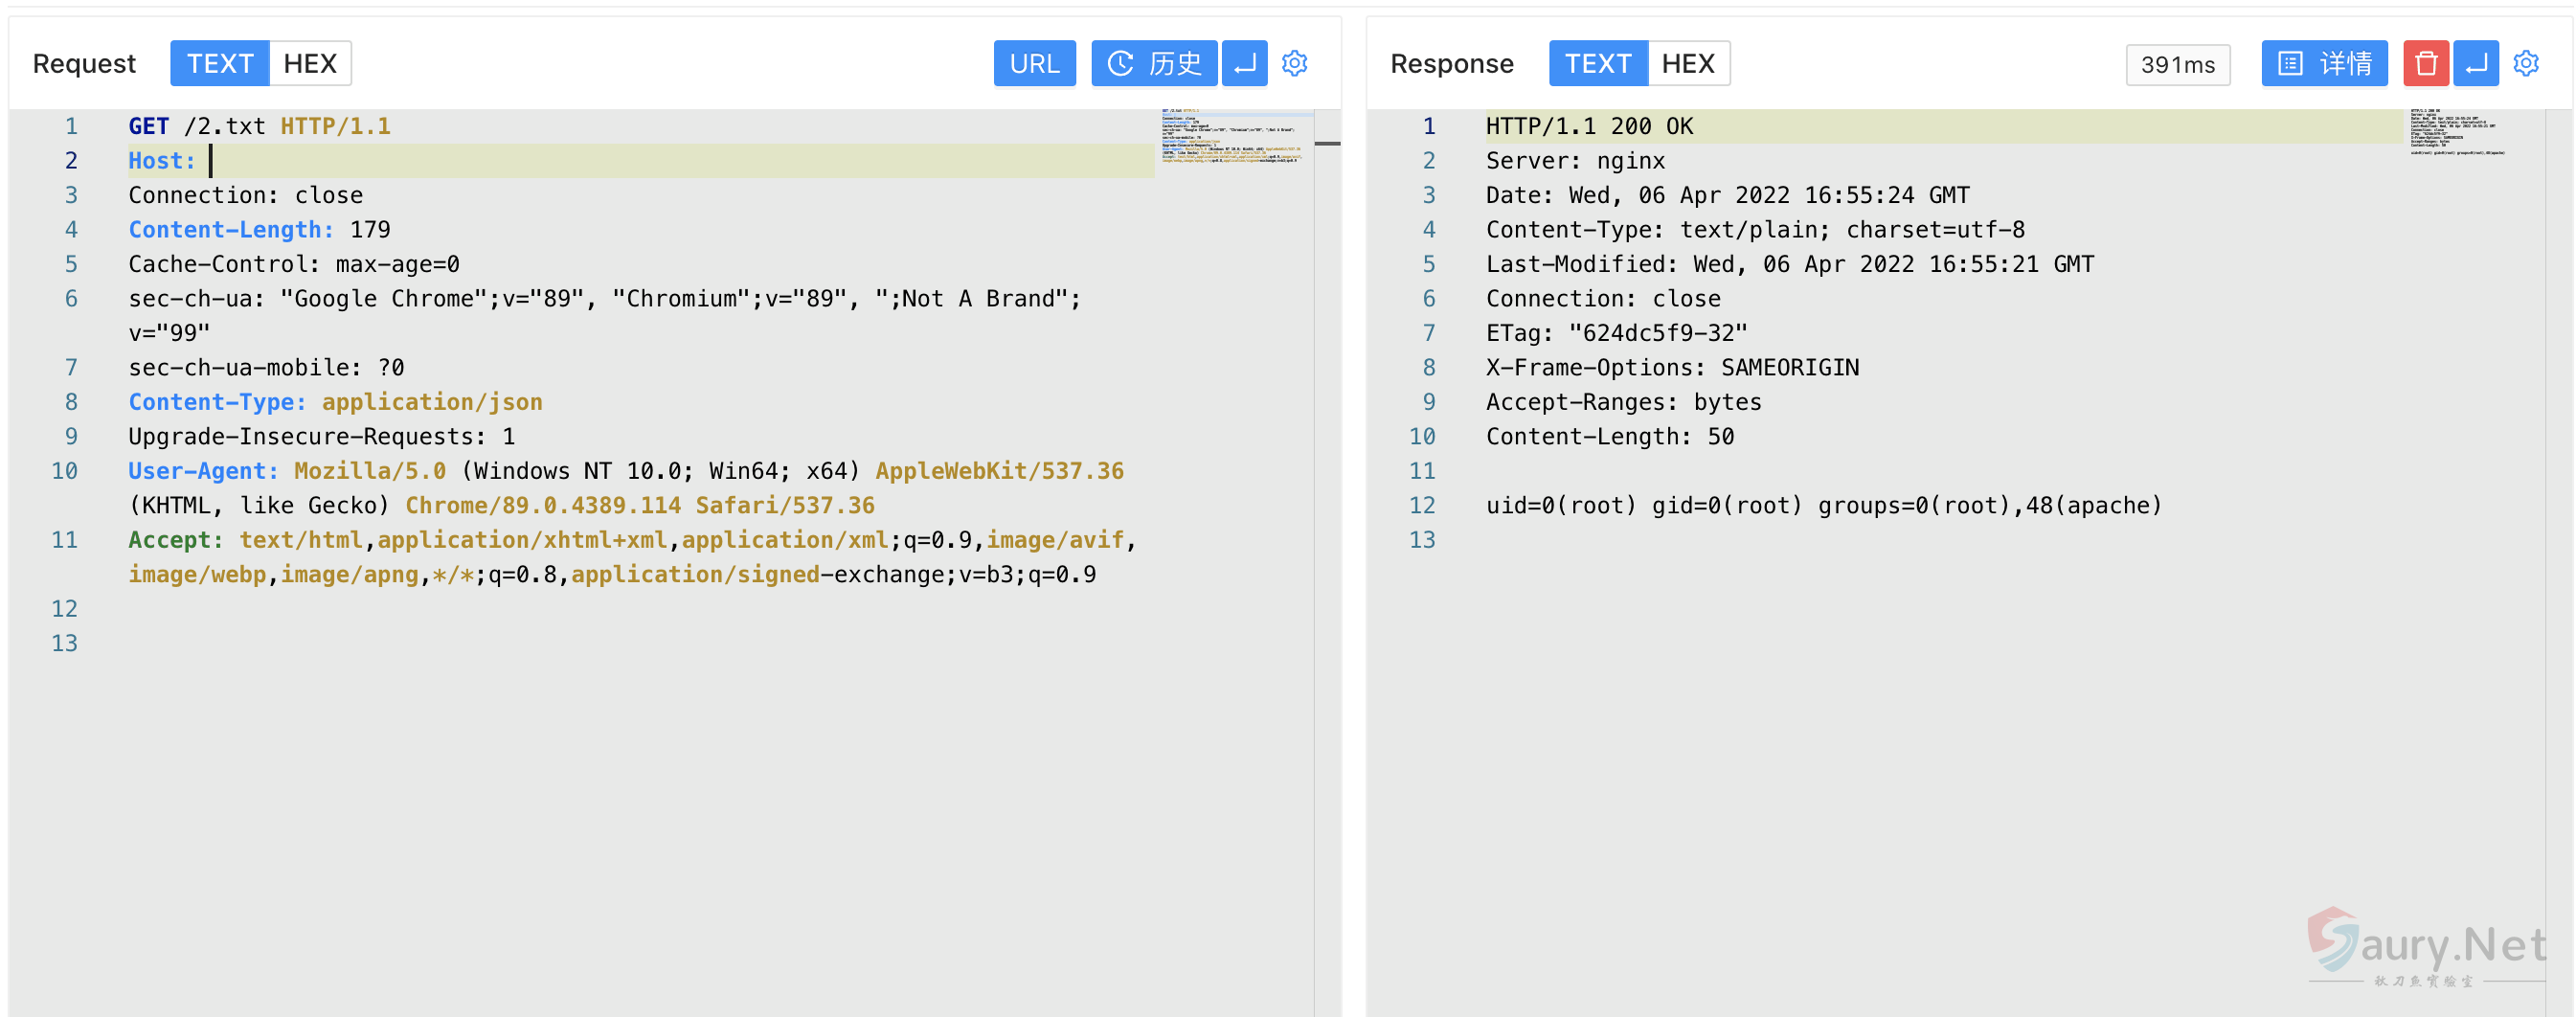Click the Response settings gear icon
The height and width of the screenshot is (1017, 2576).
pos(2525,64)
